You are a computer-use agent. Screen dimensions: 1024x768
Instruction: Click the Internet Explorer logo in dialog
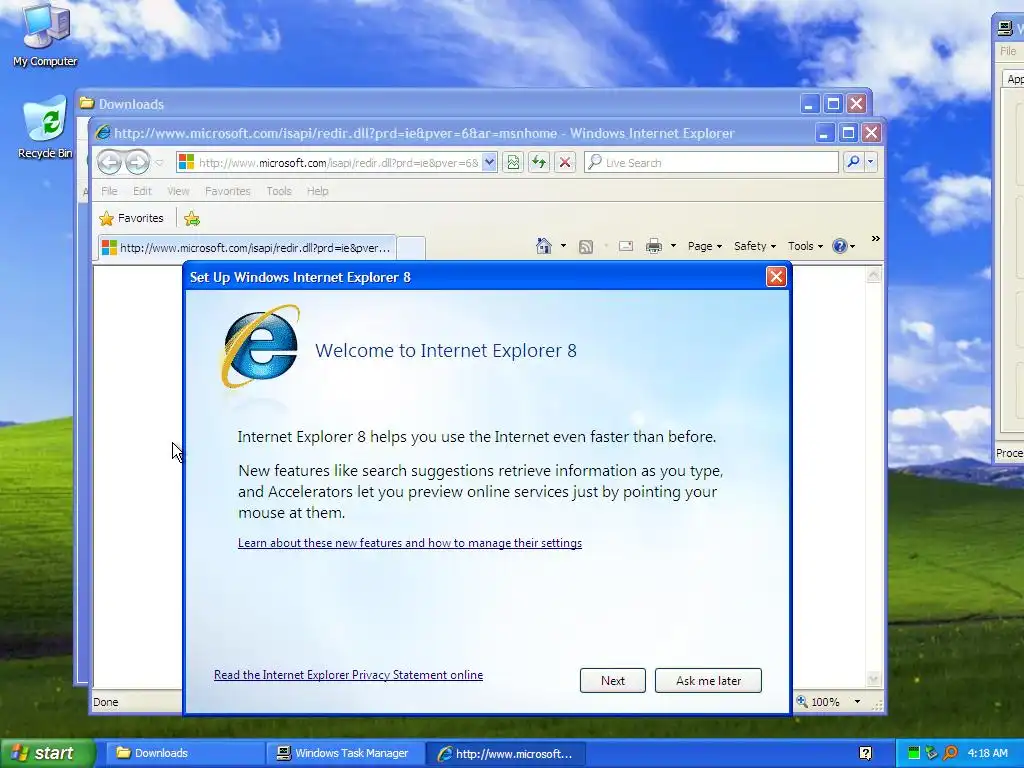[260, 346]
